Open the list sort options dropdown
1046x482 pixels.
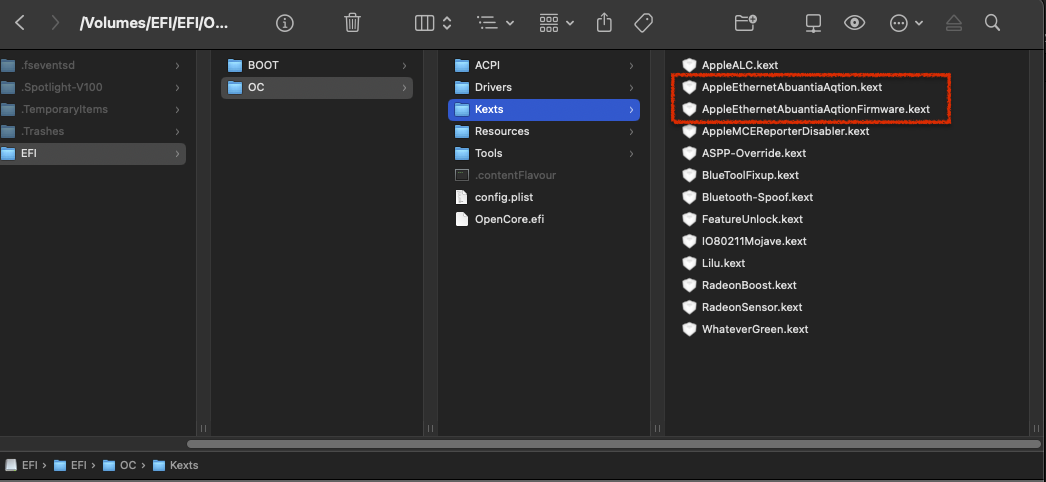495,23
